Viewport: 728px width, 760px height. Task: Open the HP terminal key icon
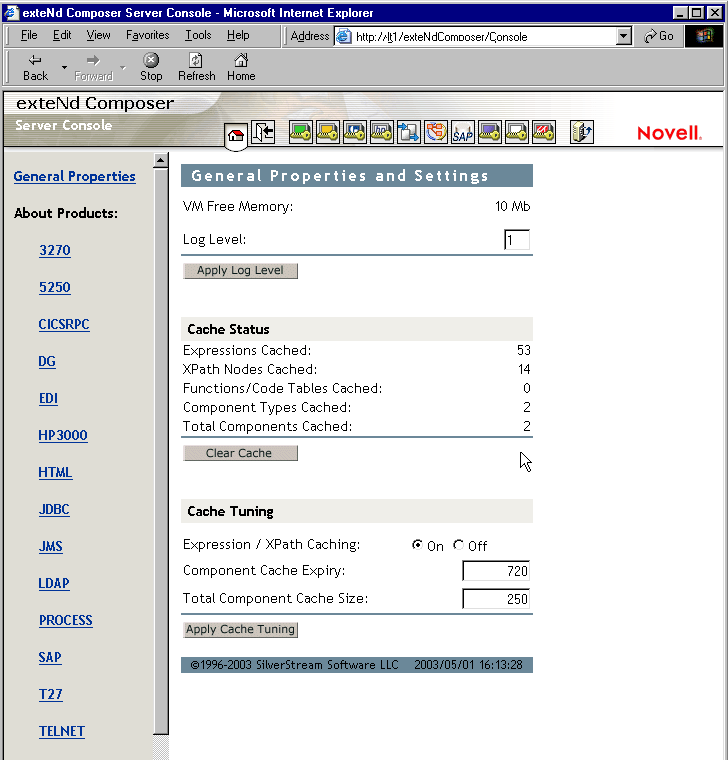tap(382, 132)
